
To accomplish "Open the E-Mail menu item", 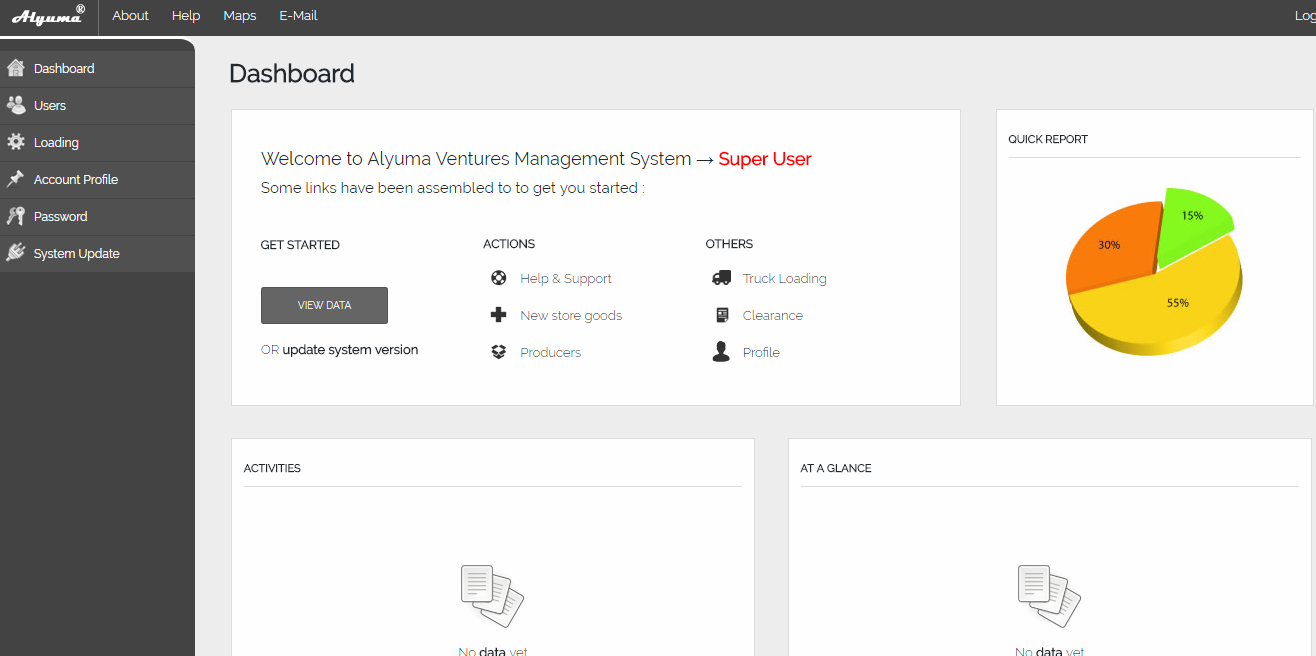I will coord(298,16).
